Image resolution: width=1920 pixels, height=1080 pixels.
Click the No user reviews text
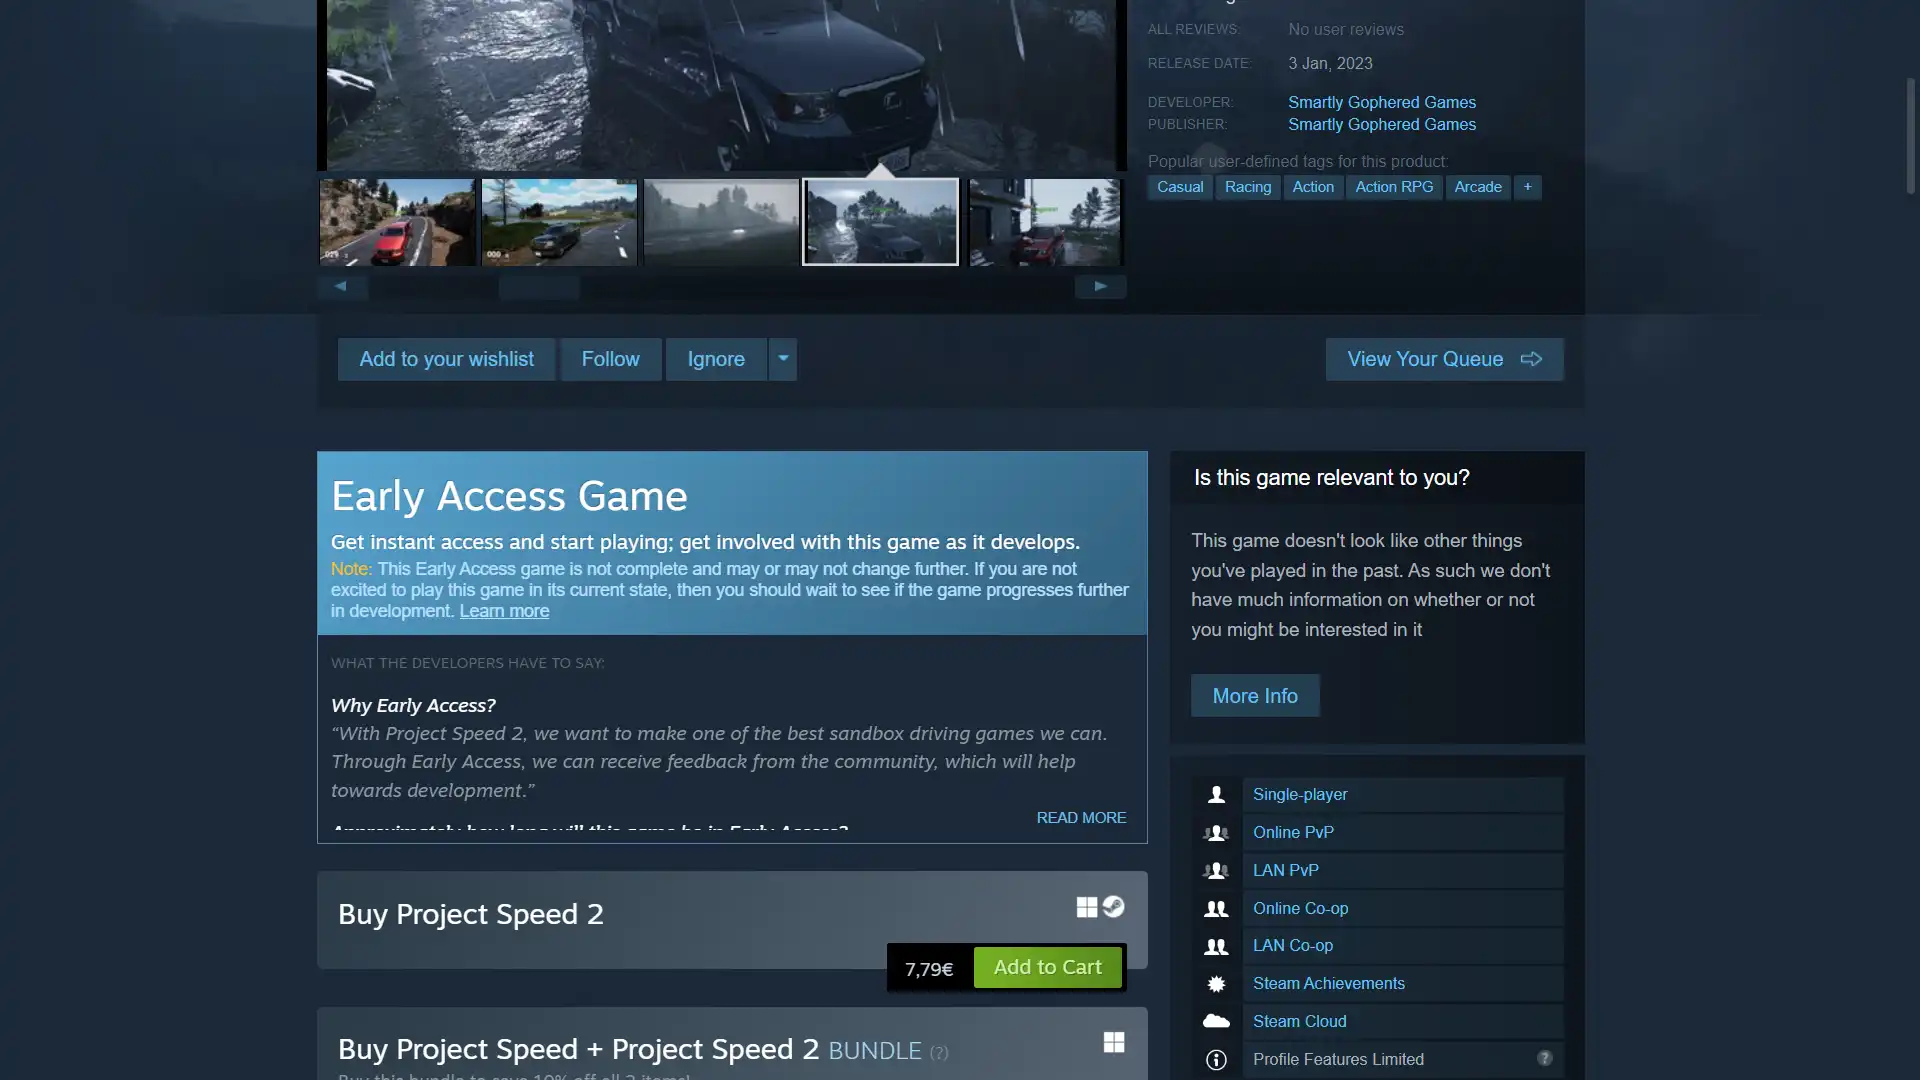tap(1346, 30)
